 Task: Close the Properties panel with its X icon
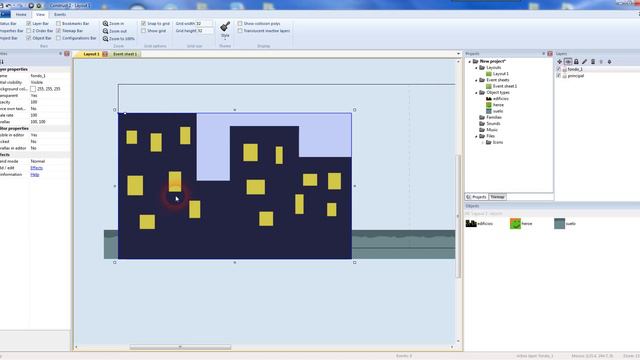pyautogui.click(x=67, y=53)
